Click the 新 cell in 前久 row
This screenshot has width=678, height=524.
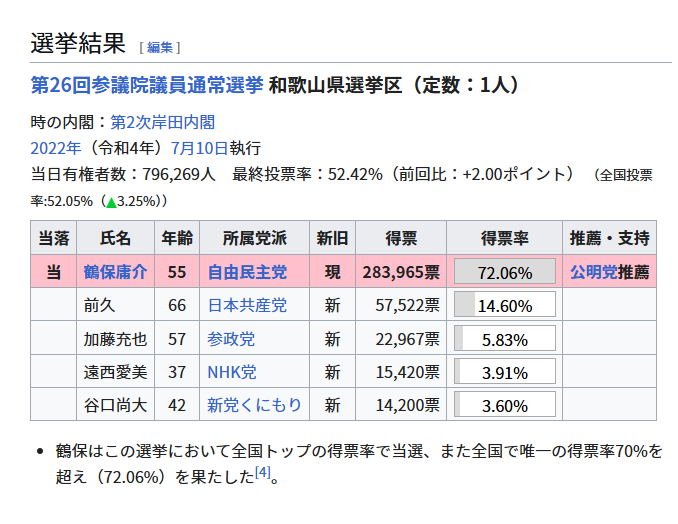(332, 305)
